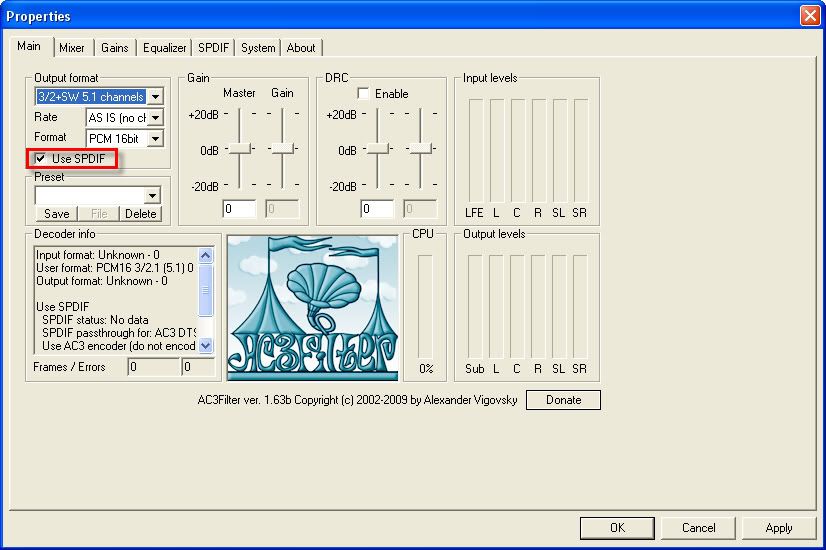Click the LFE input level meter
Viewport: 826px width, 550px height.
pos(475,150)
